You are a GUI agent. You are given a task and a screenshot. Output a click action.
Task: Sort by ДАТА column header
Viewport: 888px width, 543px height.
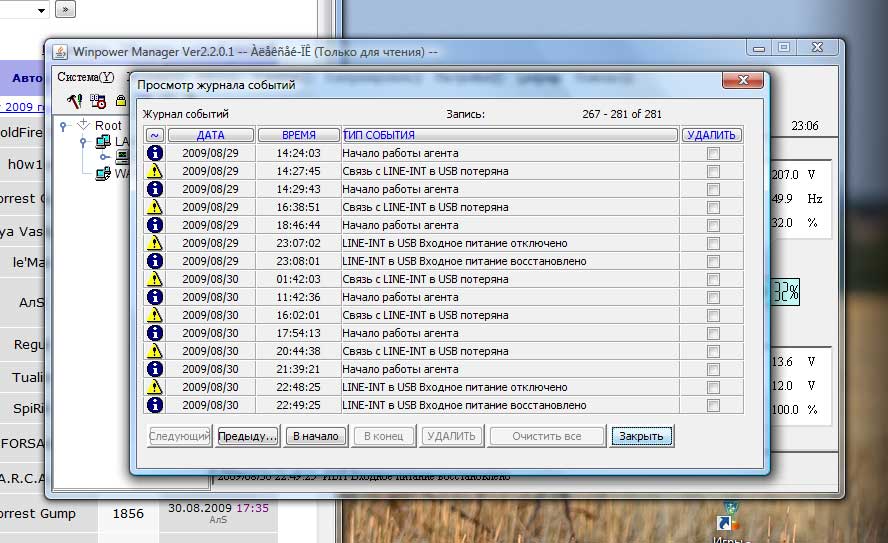(211, 135)
